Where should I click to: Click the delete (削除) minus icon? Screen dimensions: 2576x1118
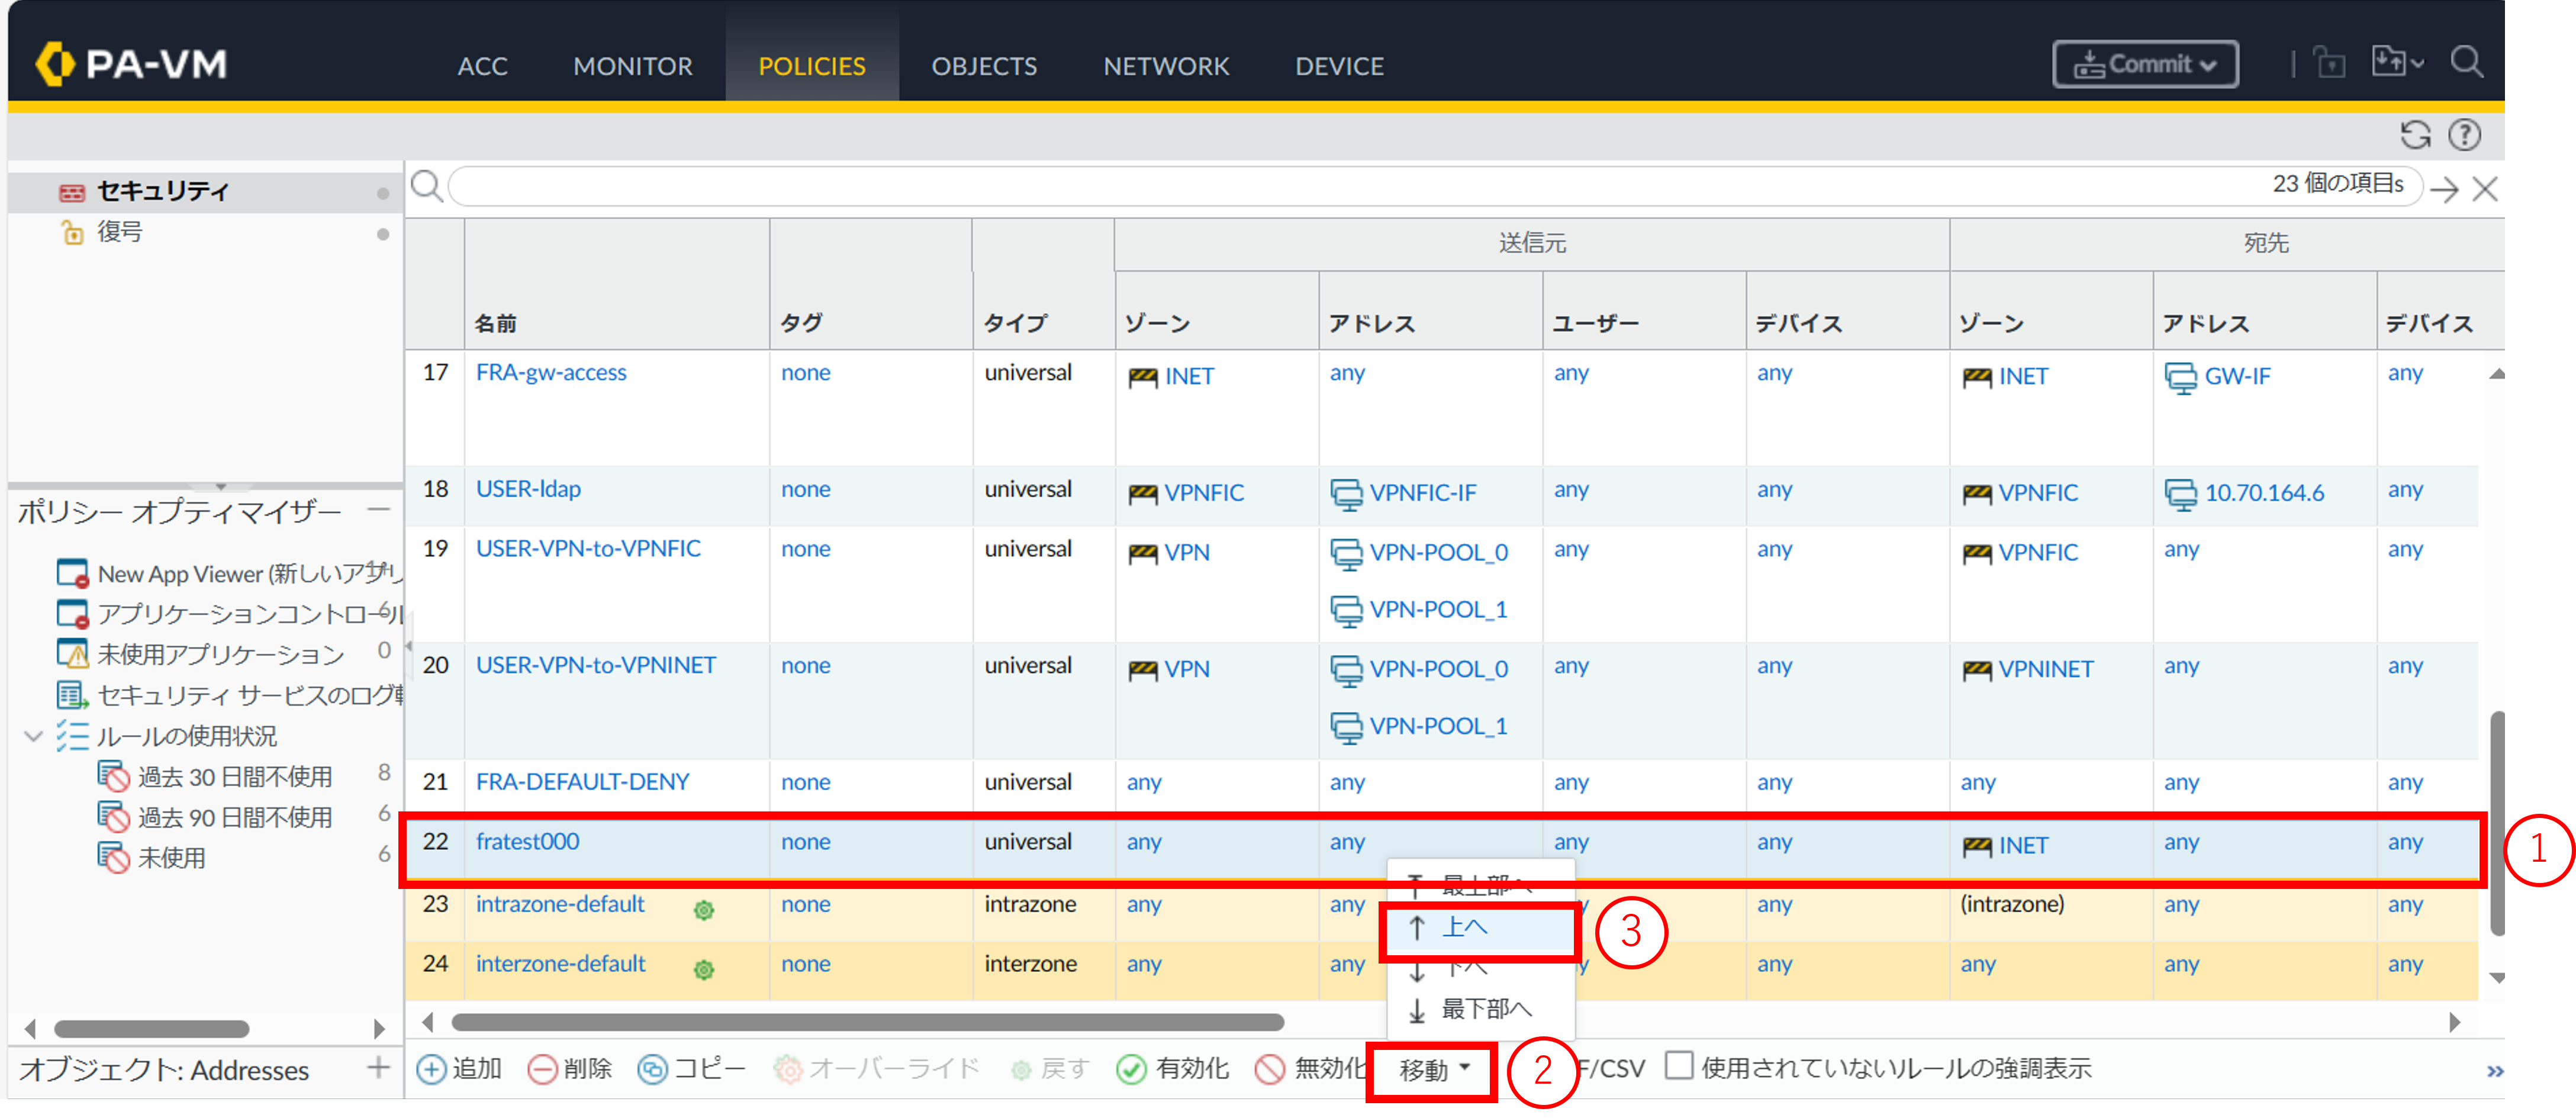click(x=542, y=1069)
